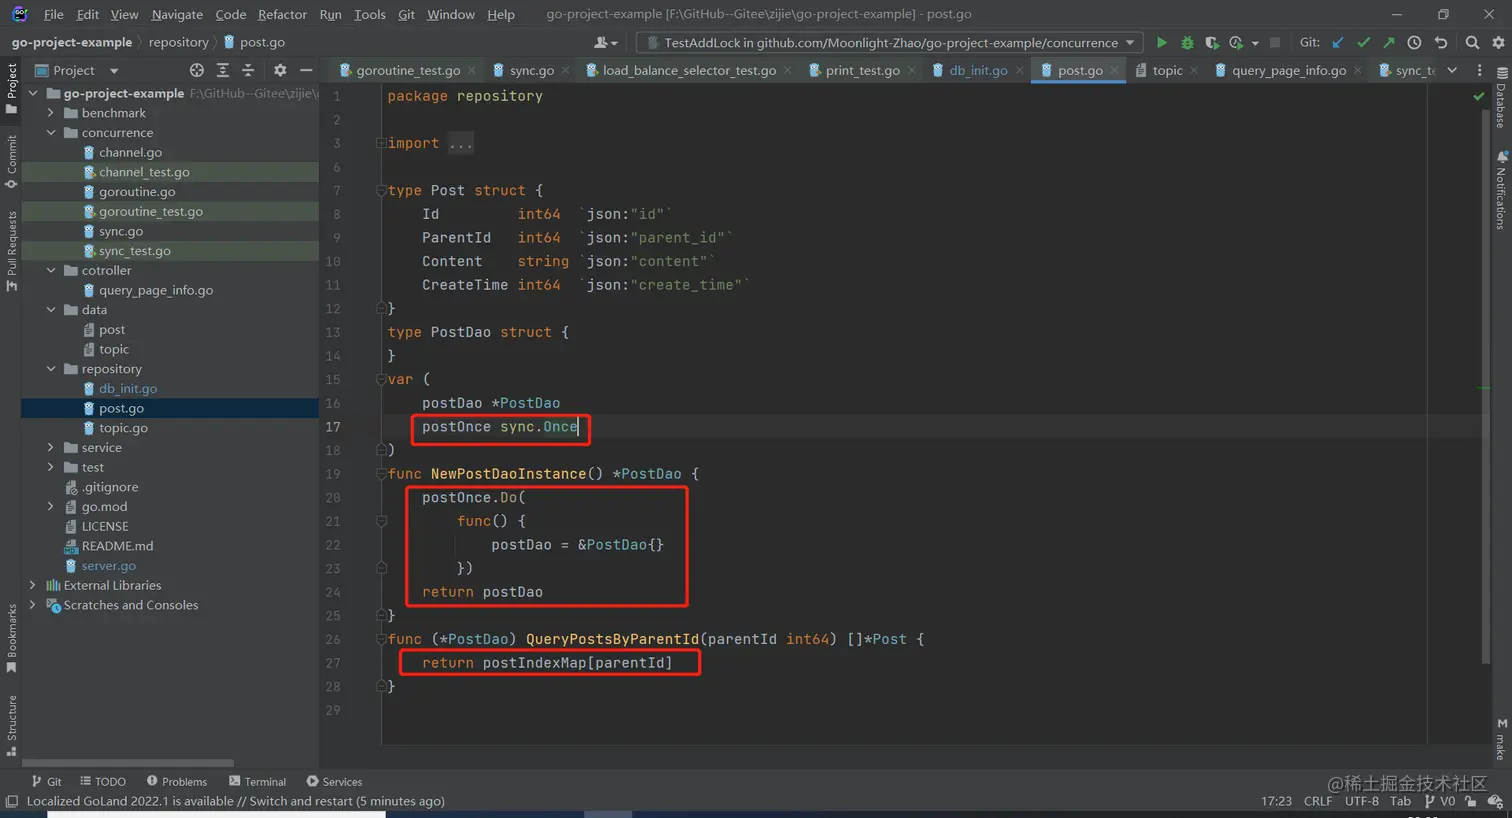Open the Notifications tool window
Screen dimensions: 1512x818
coord(1501,190)
